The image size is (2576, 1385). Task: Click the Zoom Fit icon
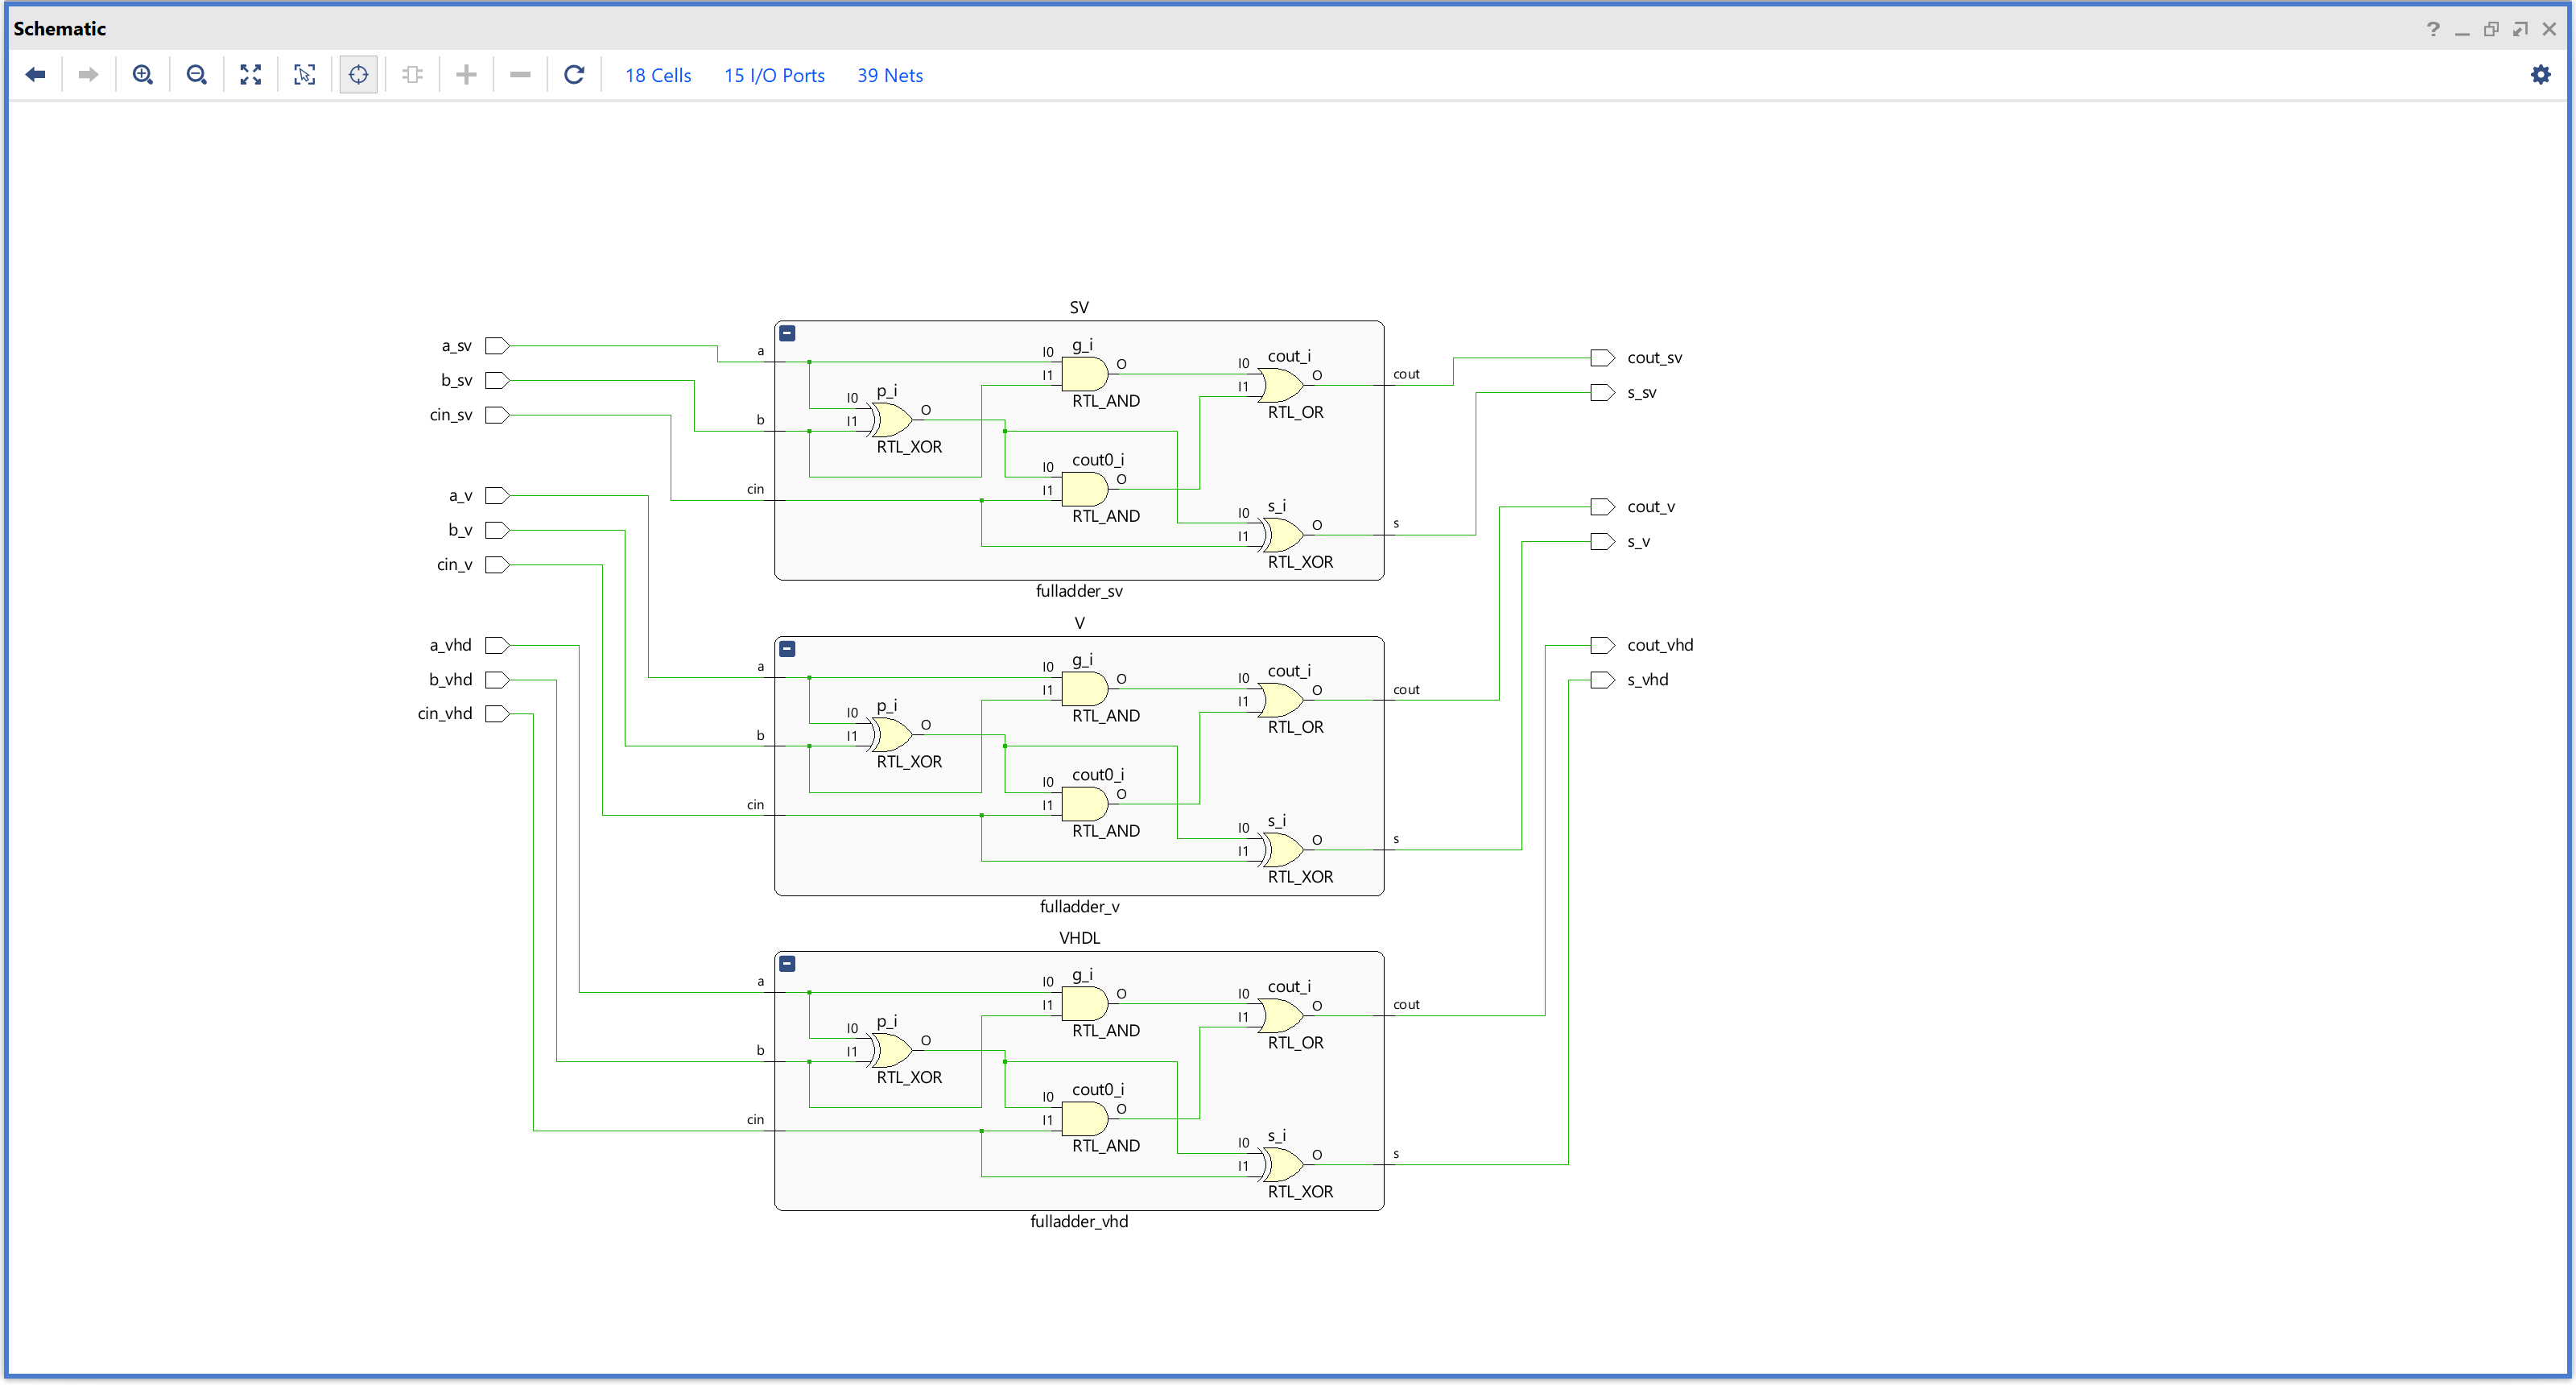[x=251, y=75]
